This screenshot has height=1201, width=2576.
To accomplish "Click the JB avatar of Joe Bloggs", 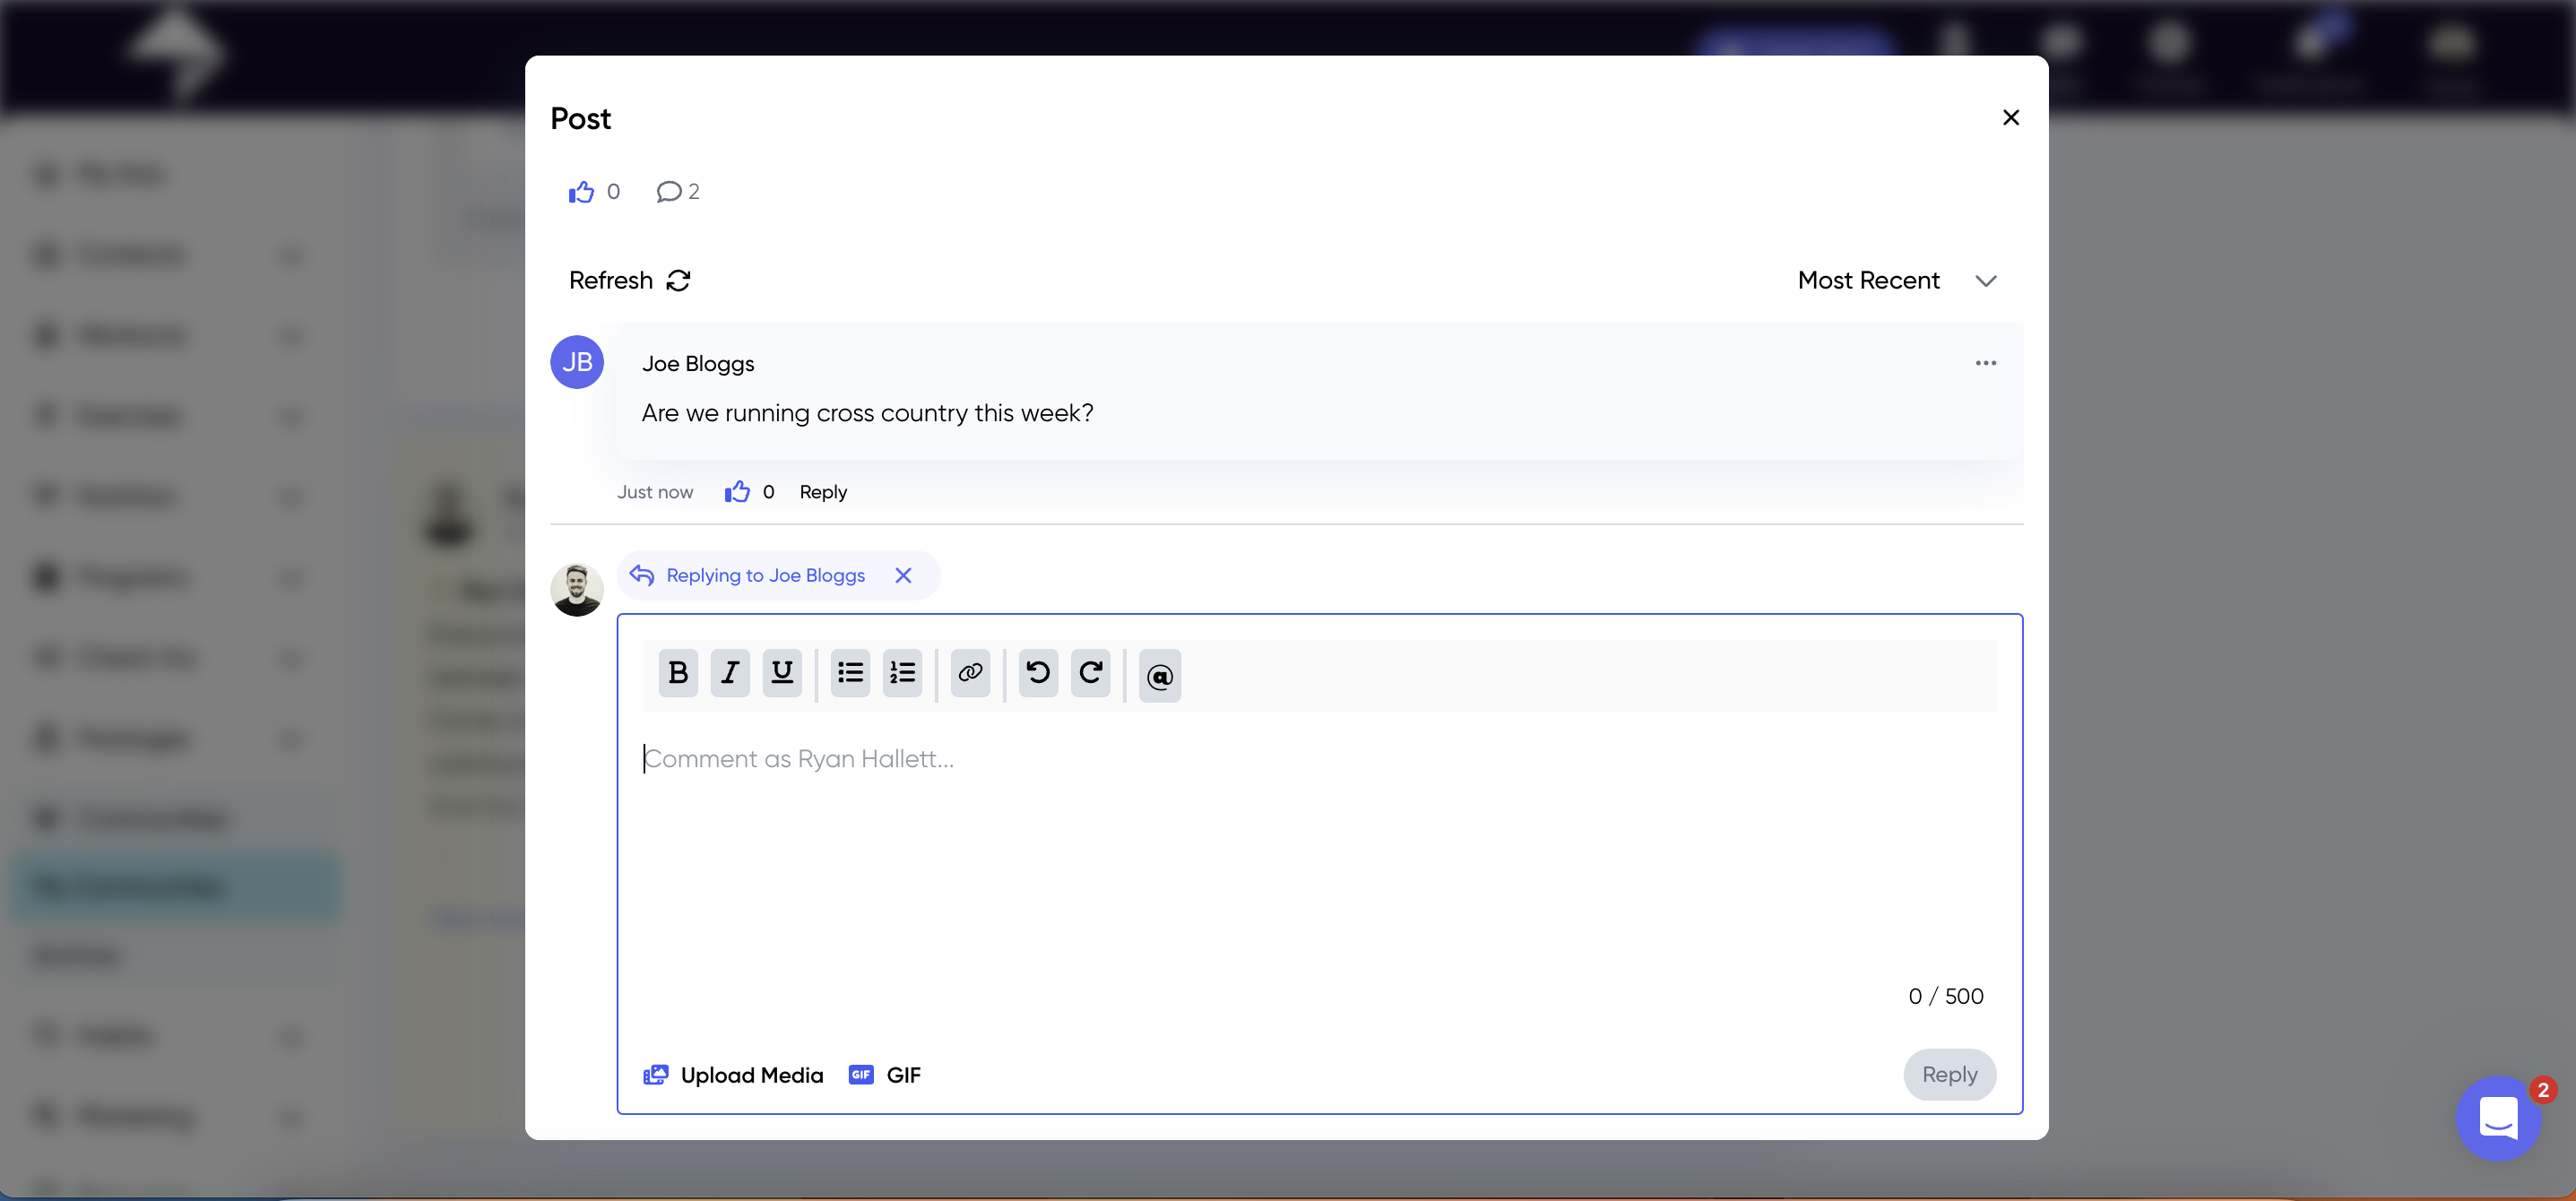I will coord(577,362).
